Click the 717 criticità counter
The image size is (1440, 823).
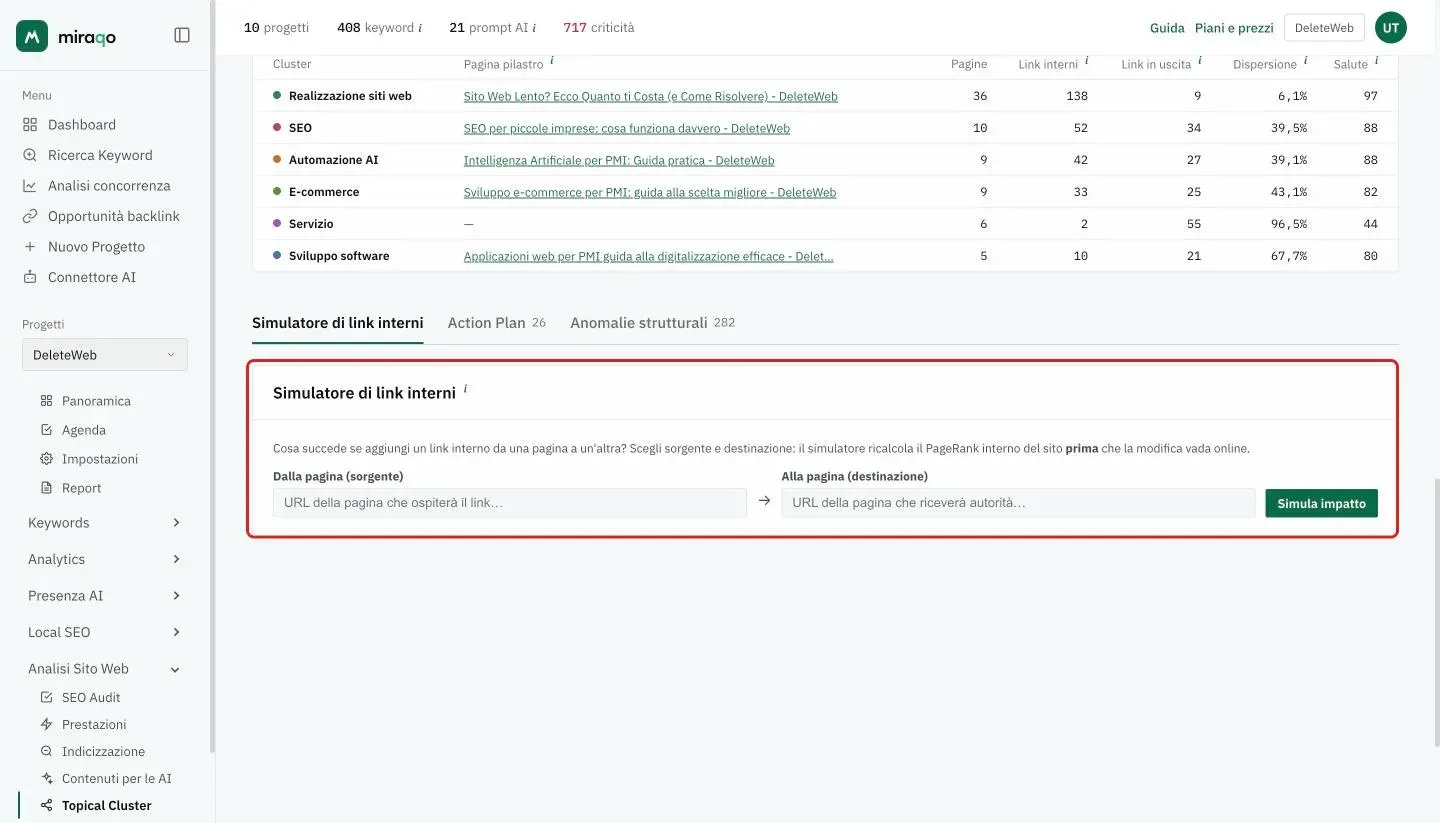point(599,28)
